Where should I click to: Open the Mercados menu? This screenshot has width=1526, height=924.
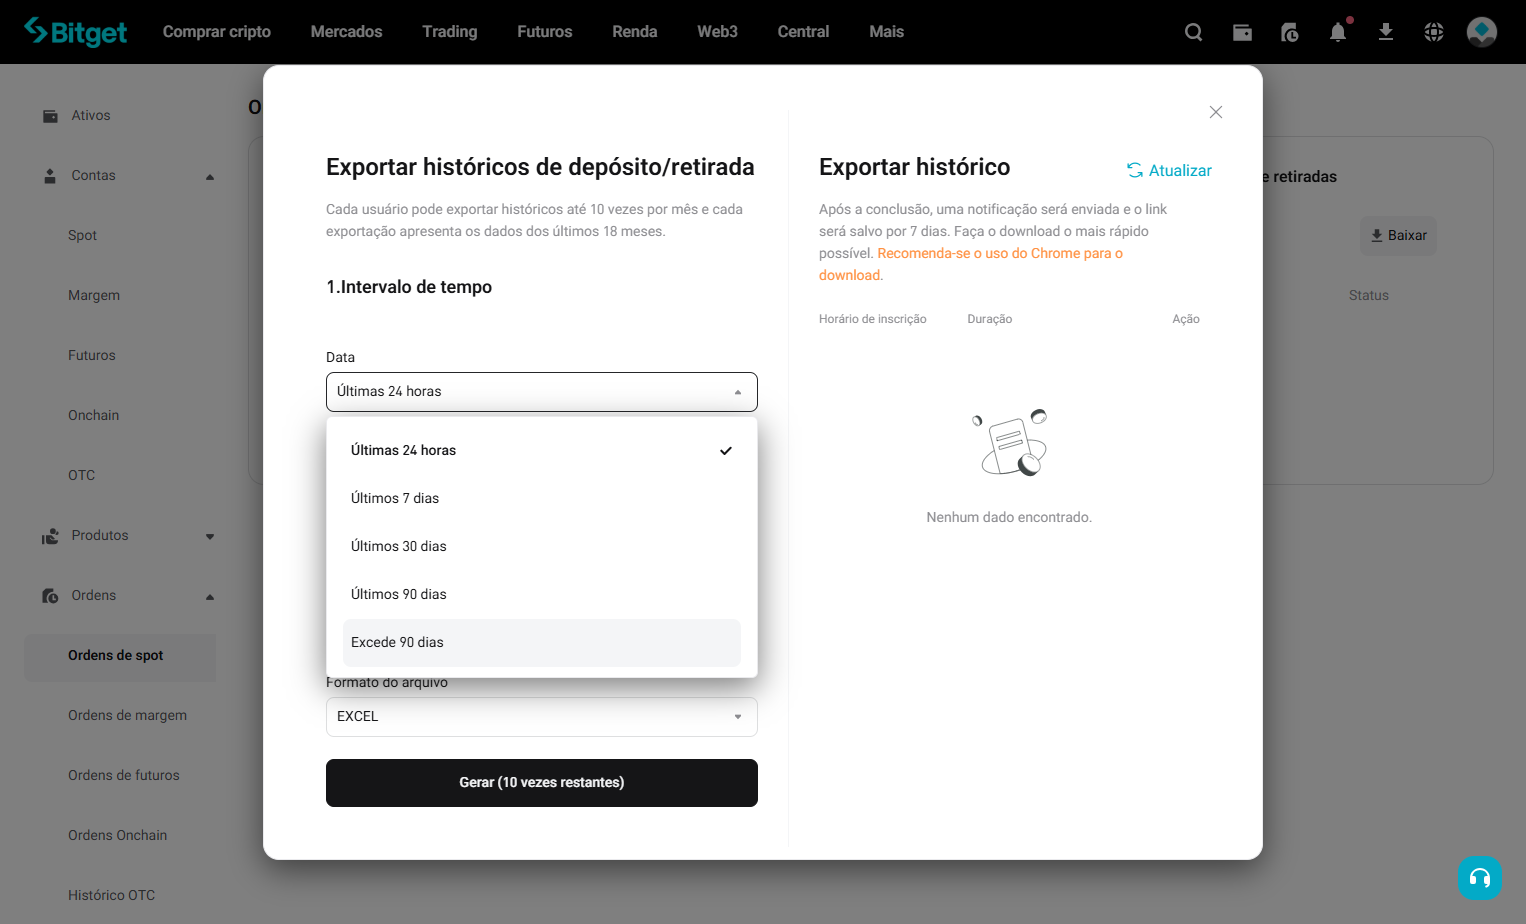(347, 32)
